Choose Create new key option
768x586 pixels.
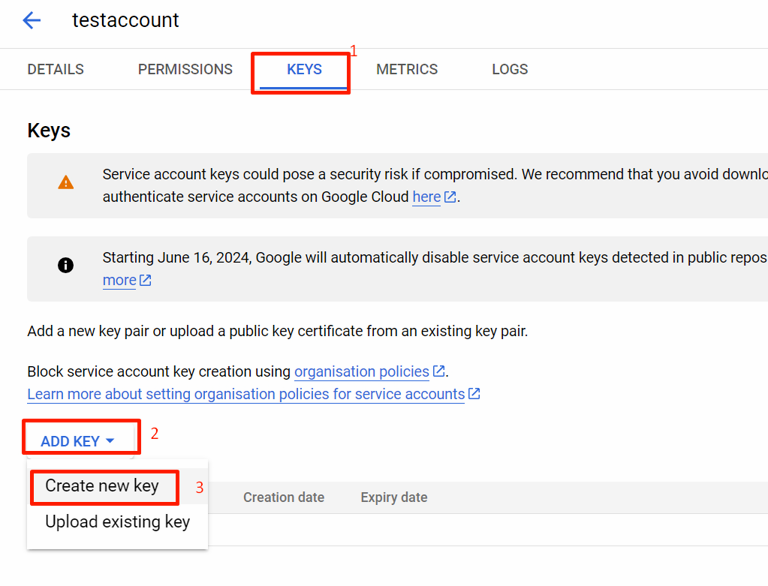[x=102, y=487]
